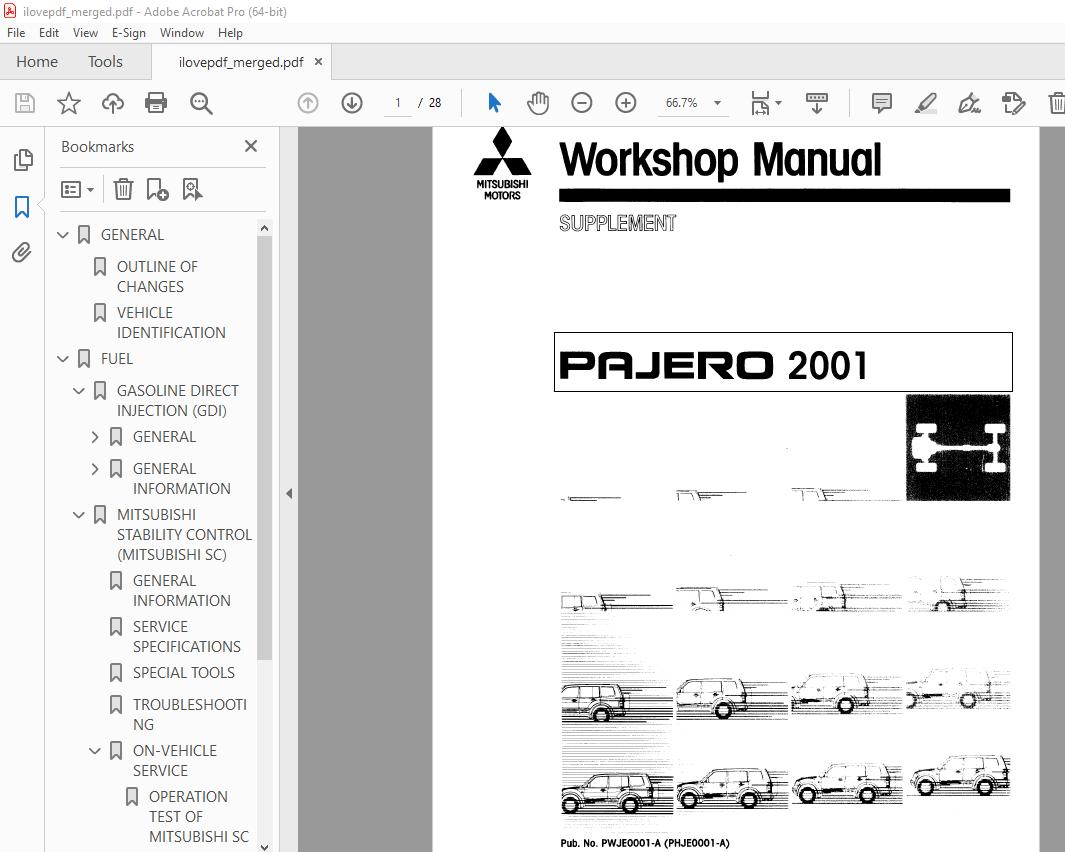Collapse the top-level GENERAL bookmark
The width and height of the screenshot is (1065, 852).
click(62, 235)
